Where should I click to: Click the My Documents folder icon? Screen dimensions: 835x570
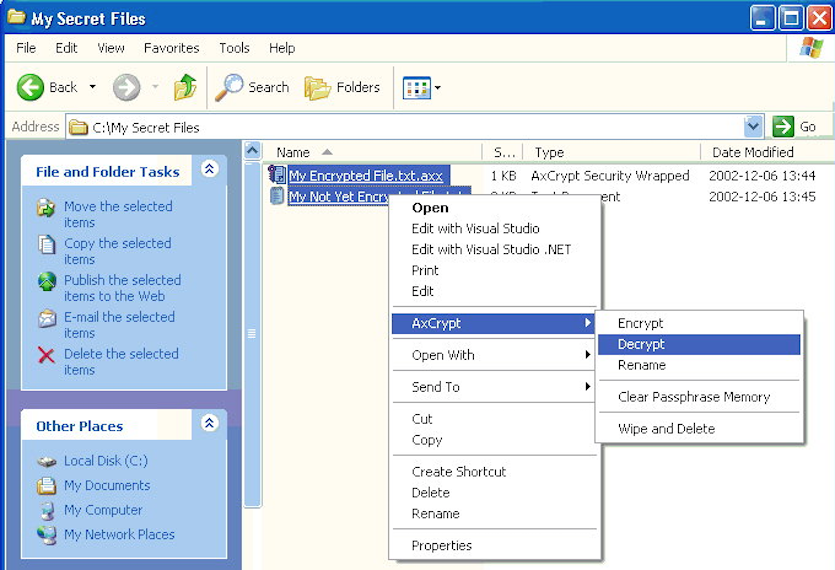point(47,485)
